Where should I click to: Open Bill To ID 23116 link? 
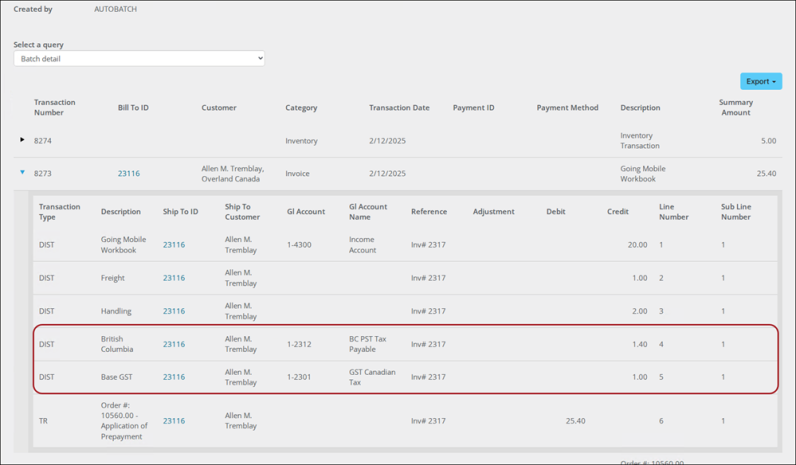[128, 174]
